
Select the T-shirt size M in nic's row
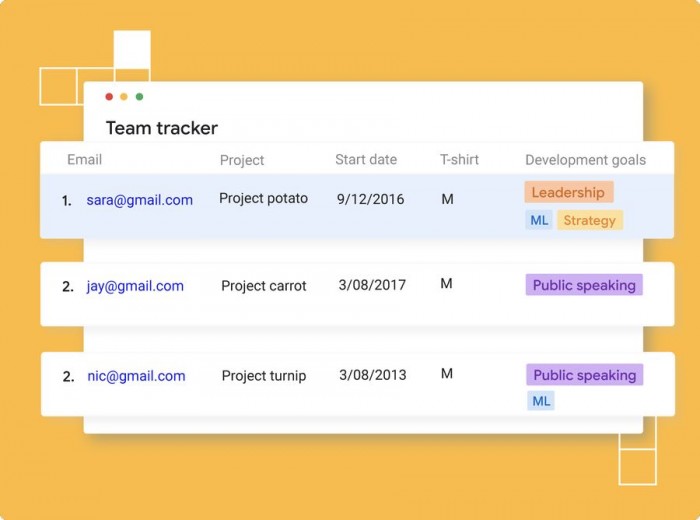pyautogui.click(x=447, y=373)
